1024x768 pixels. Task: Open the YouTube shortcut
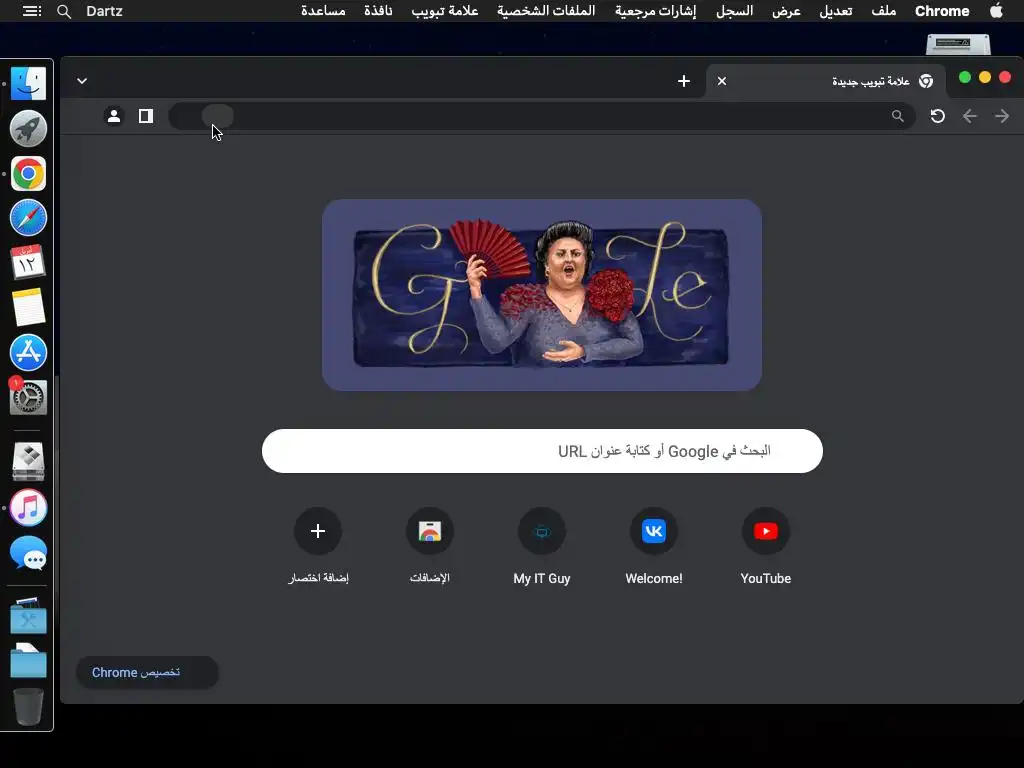(765, 547)
